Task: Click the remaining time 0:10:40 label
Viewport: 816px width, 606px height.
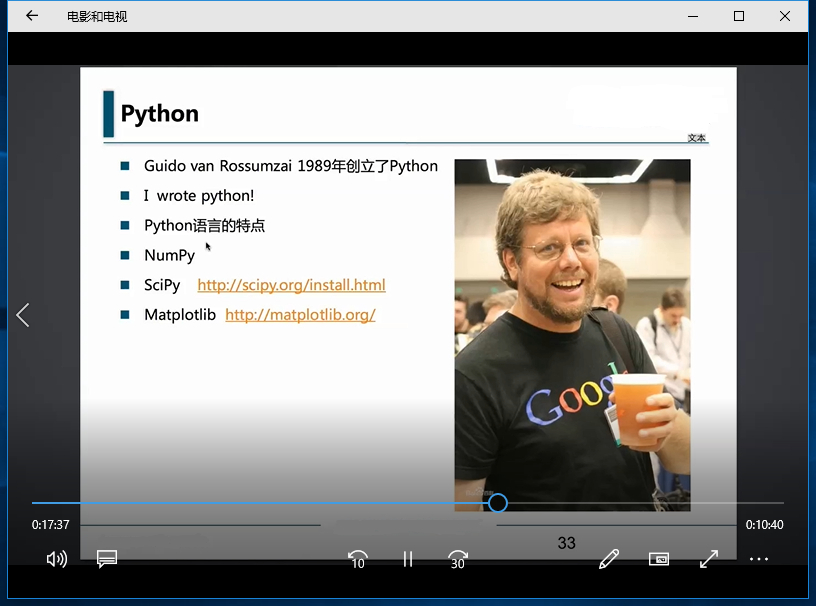Action: coord(764,525)
